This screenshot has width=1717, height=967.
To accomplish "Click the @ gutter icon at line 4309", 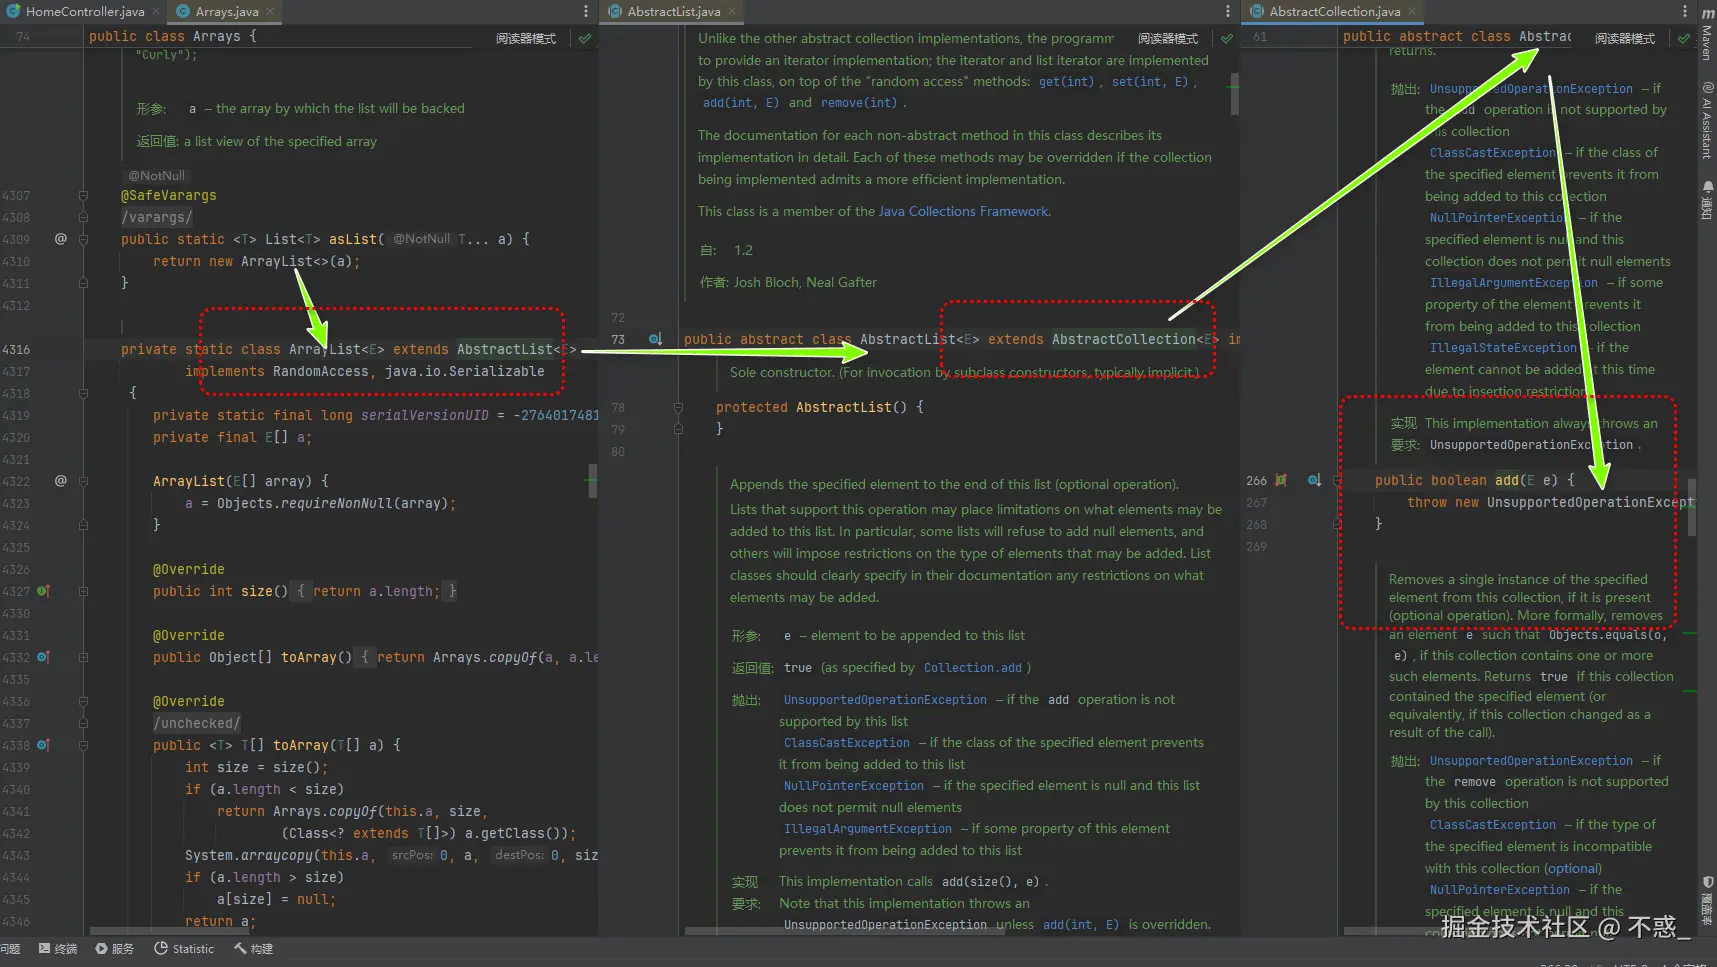I will (x=61, y=239).
